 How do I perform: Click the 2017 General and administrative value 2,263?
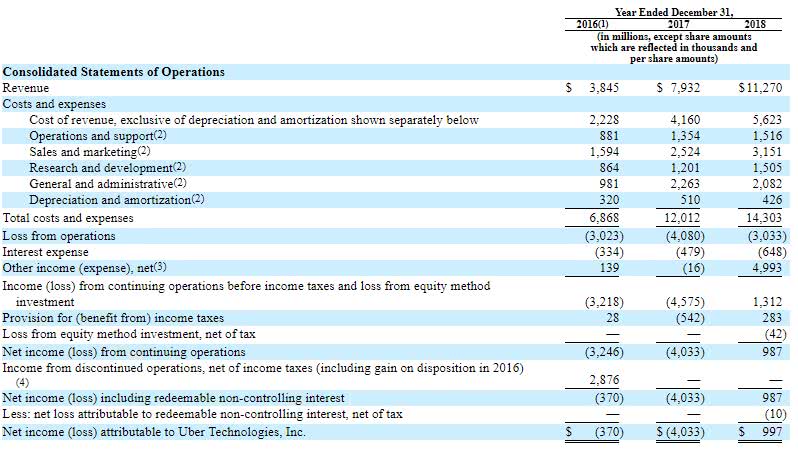point(685,184)
